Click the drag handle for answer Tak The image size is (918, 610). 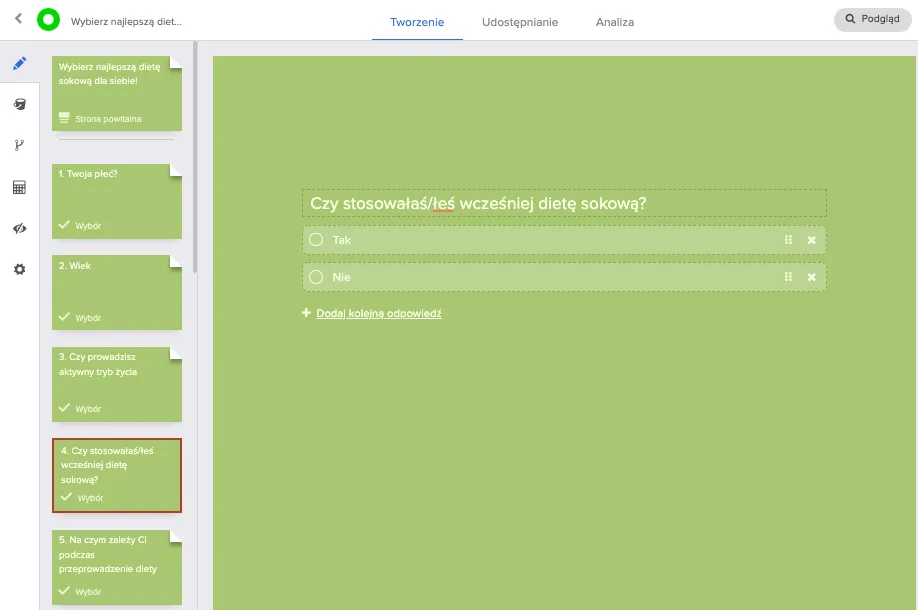point(788,240)
